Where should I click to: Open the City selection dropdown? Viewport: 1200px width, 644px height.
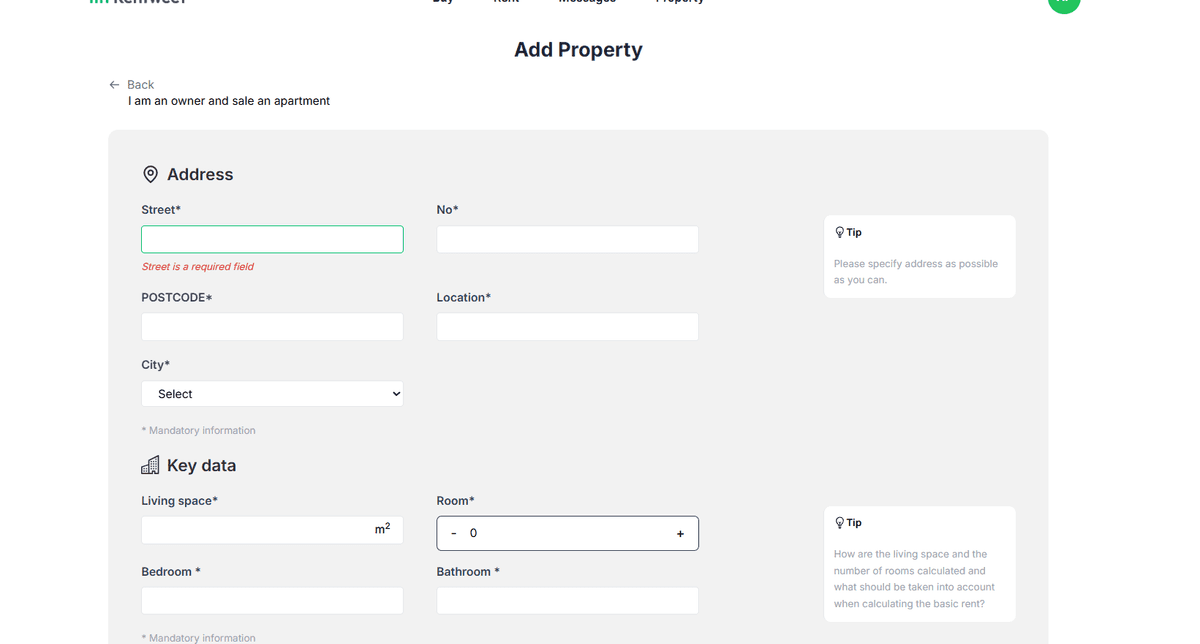tap(272, 393)
